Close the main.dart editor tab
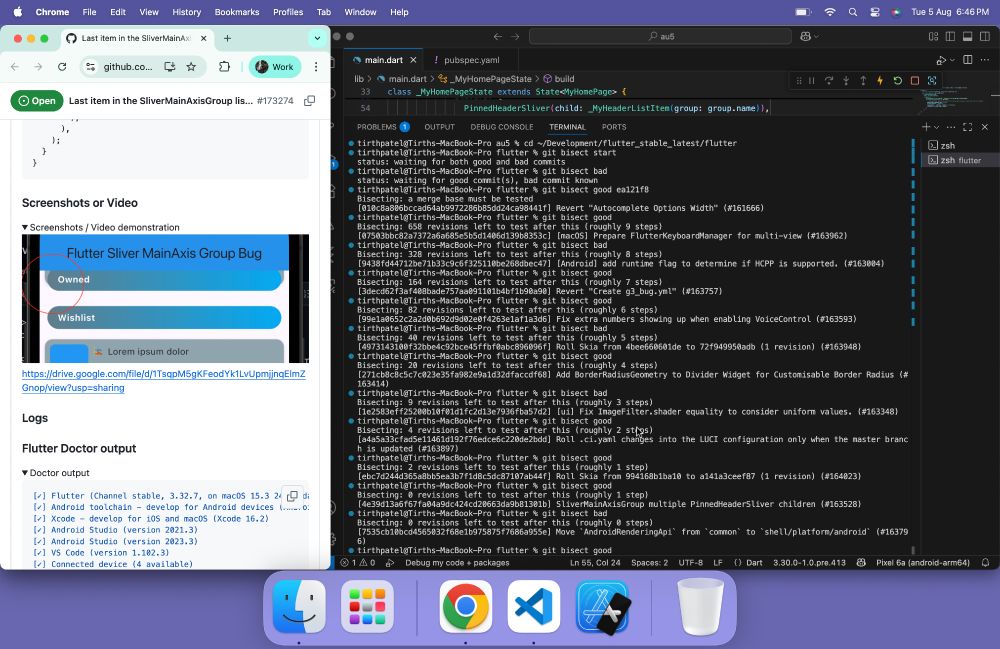The width and height of the screenshot is (1000, 649). (x=413, y=60)
